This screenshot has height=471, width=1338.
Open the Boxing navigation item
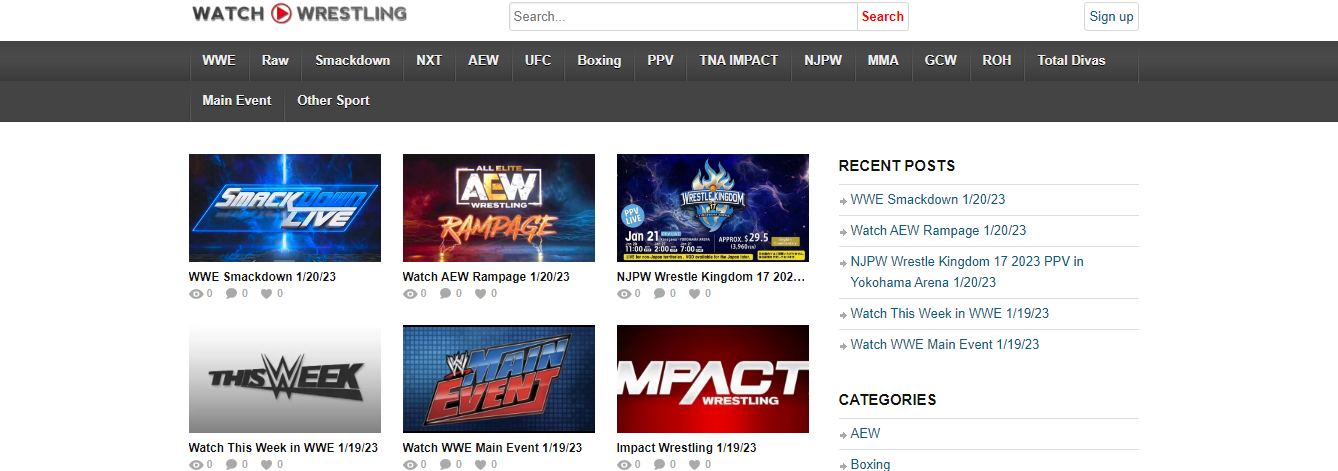pos(599,60)
